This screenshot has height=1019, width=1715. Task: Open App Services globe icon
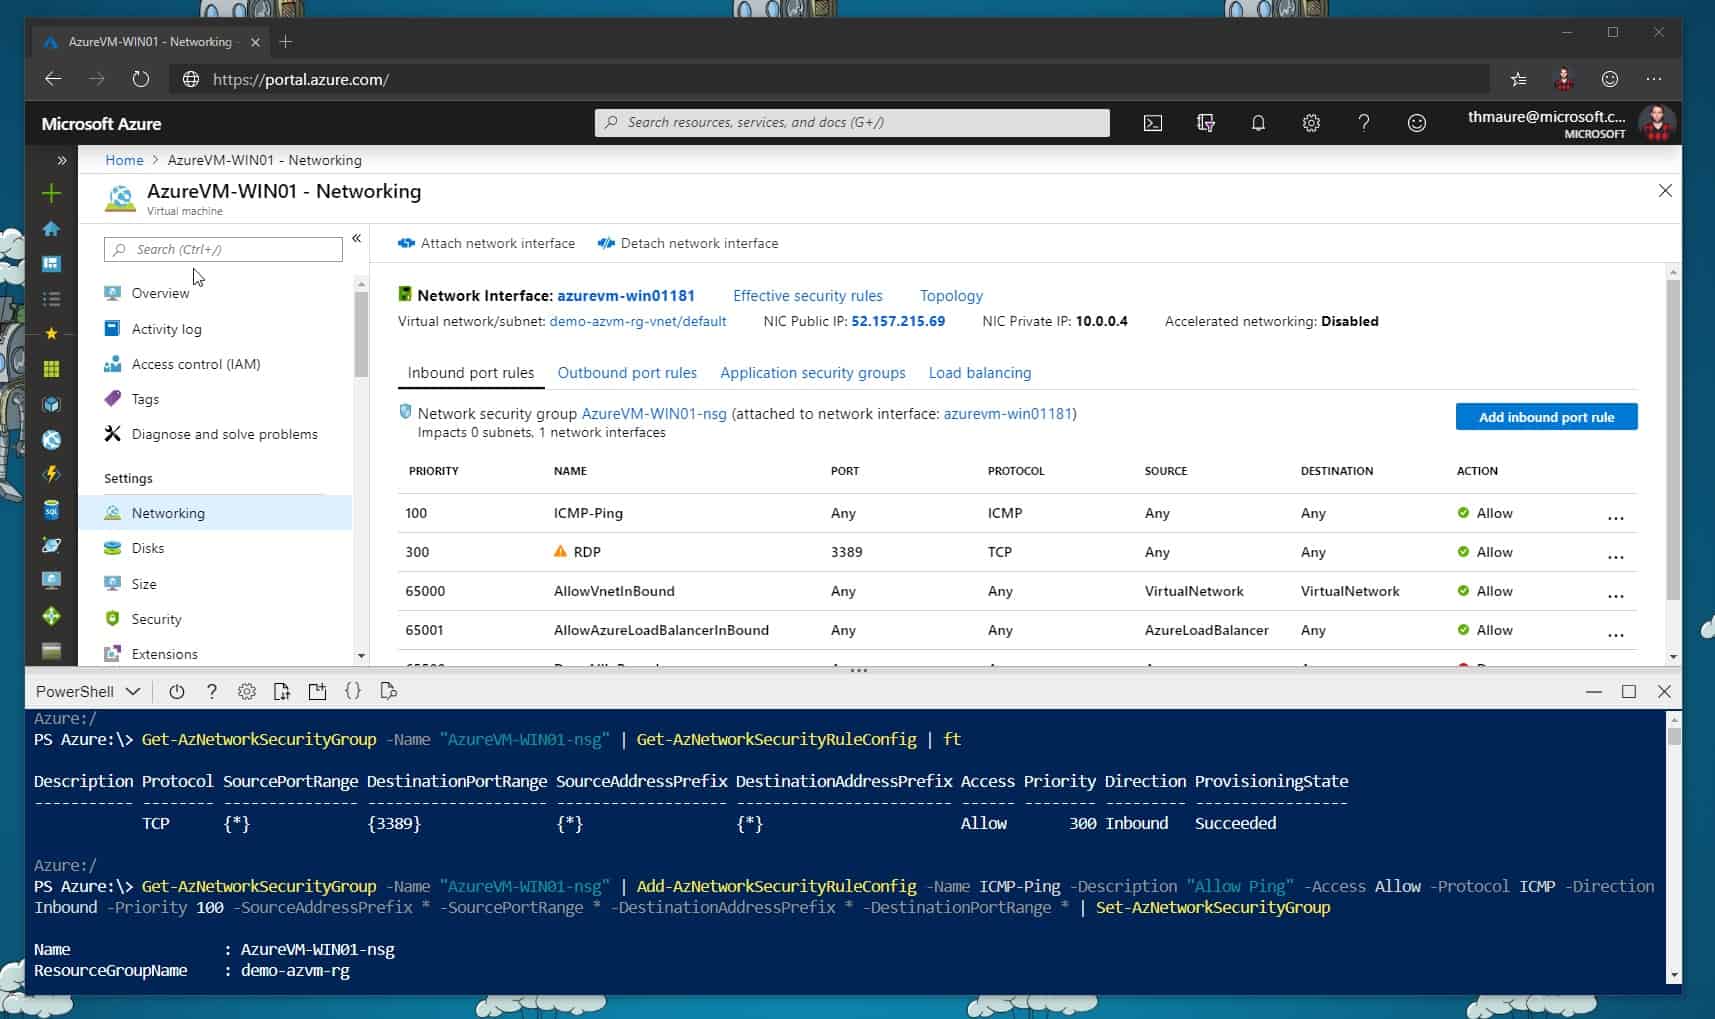[x=51, y=440]
